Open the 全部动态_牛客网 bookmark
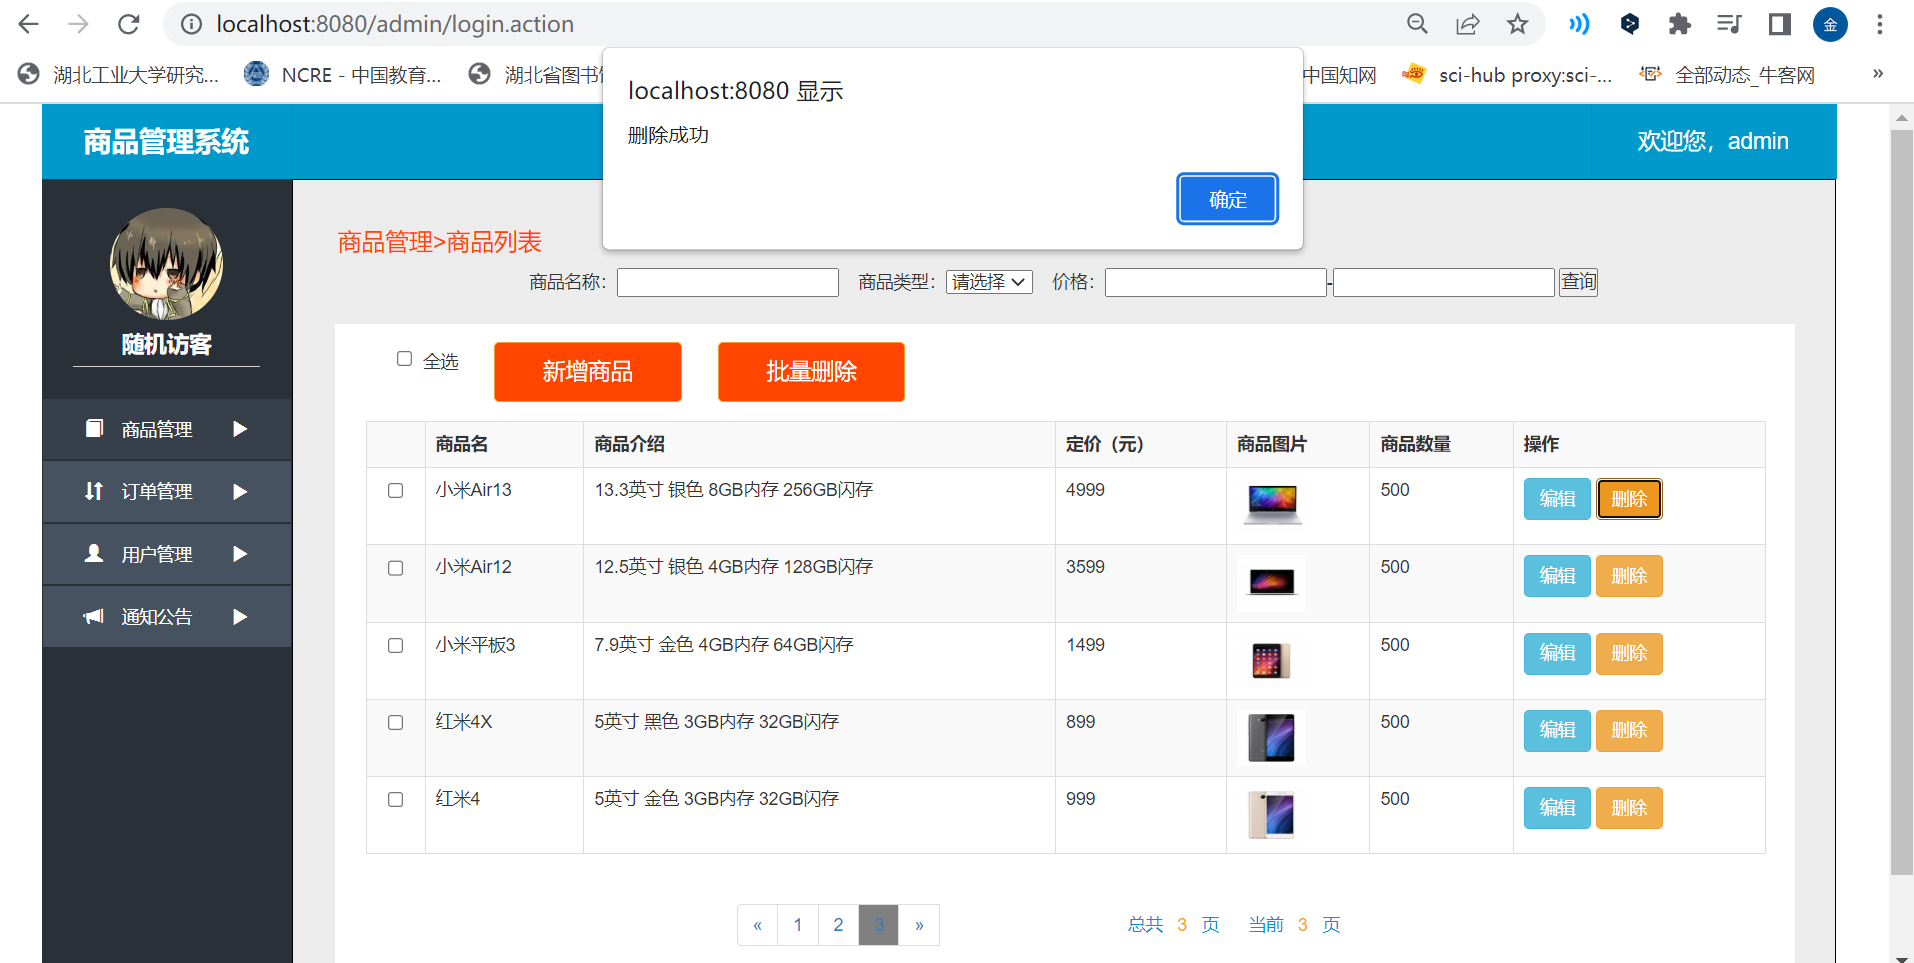Screen dimensions: 1914x963 [x=1728, y=74]
